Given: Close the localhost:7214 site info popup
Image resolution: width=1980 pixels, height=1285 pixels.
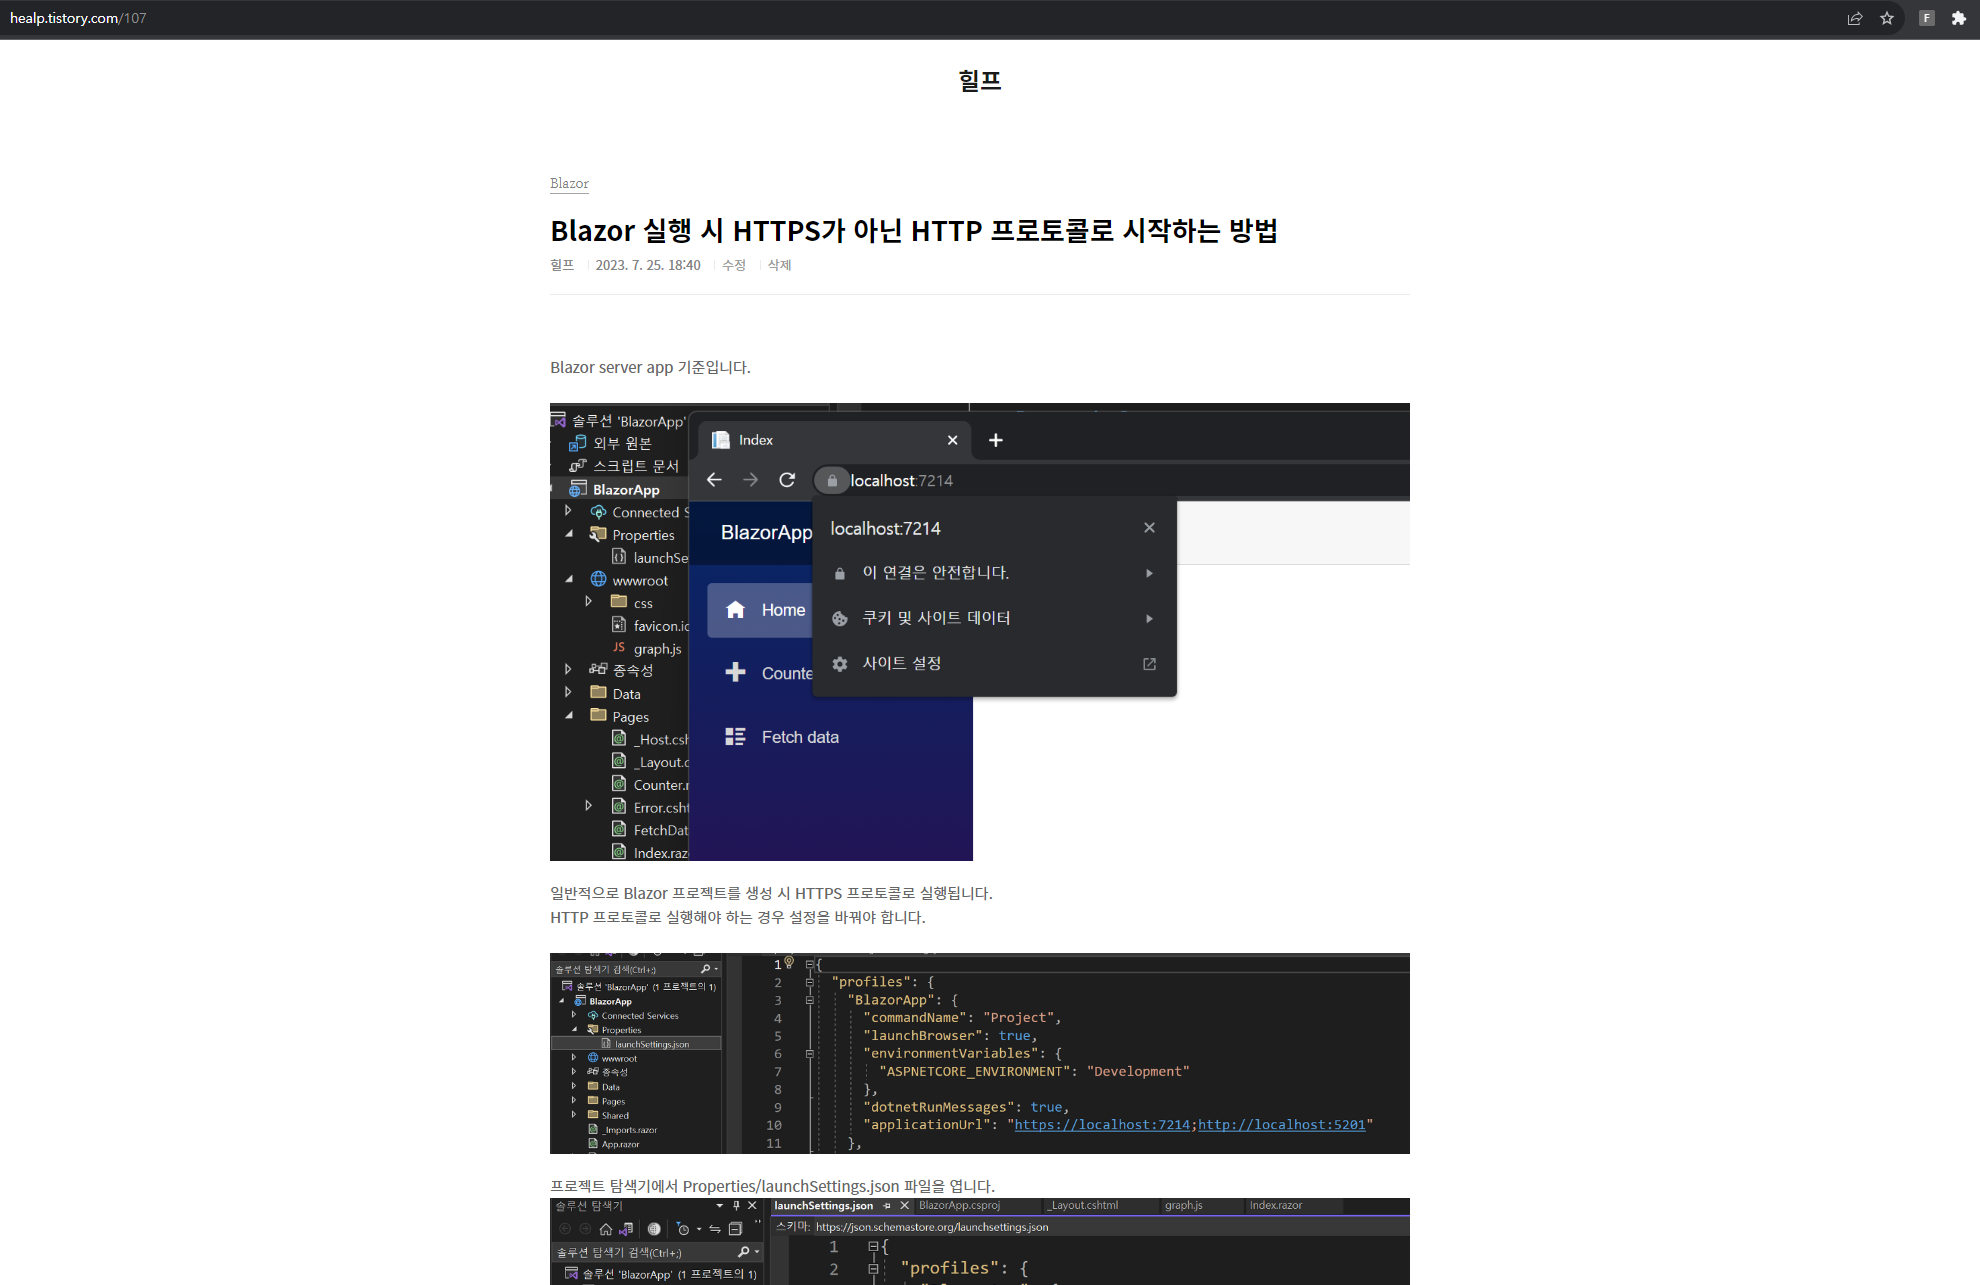Looking at the screenshot, I should coord(1149,528).
